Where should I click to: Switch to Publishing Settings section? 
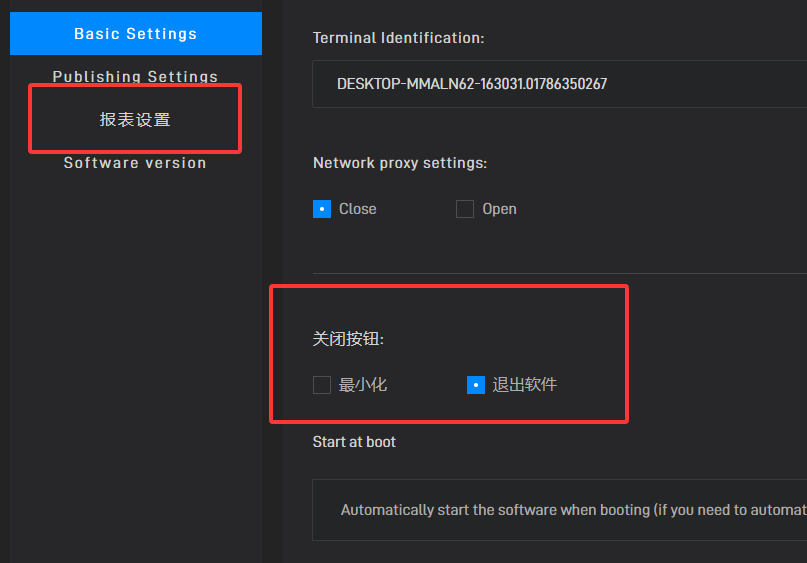point(135,77)
